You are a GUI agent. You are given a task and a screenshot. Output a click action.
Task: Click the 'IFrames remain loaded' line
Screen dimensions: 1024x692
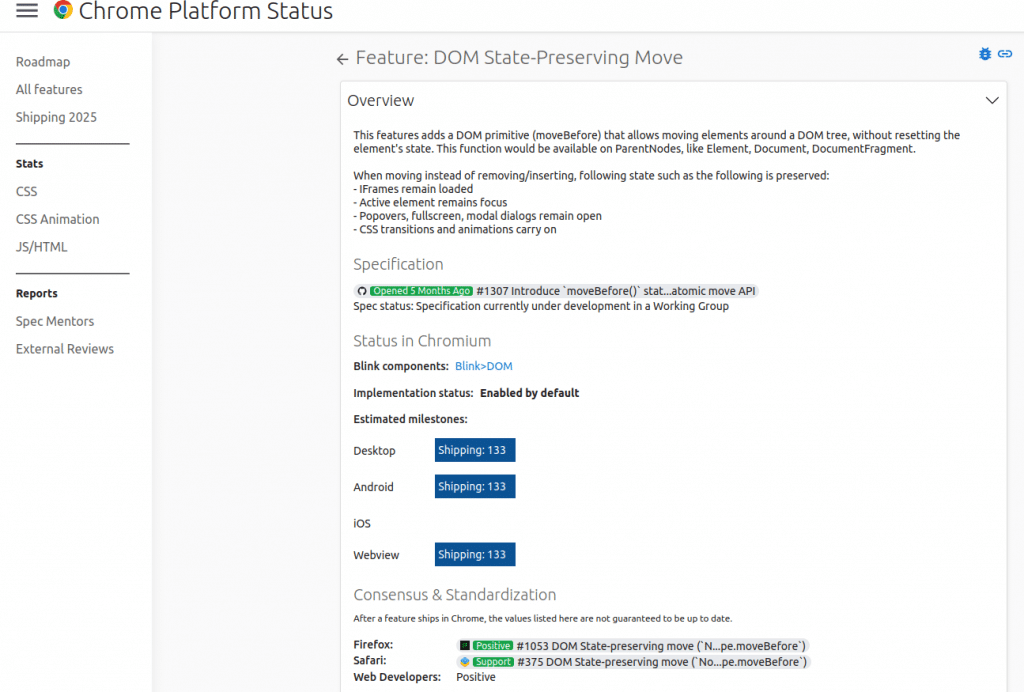point(413,189)
